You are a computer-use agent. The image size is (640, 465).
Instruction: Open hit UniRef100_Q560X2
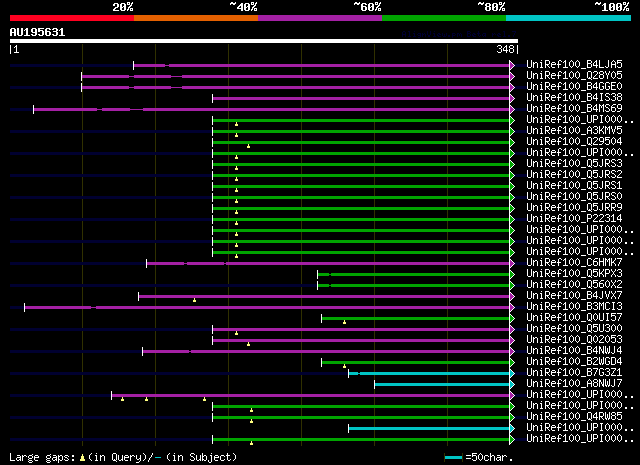point(574,285)
